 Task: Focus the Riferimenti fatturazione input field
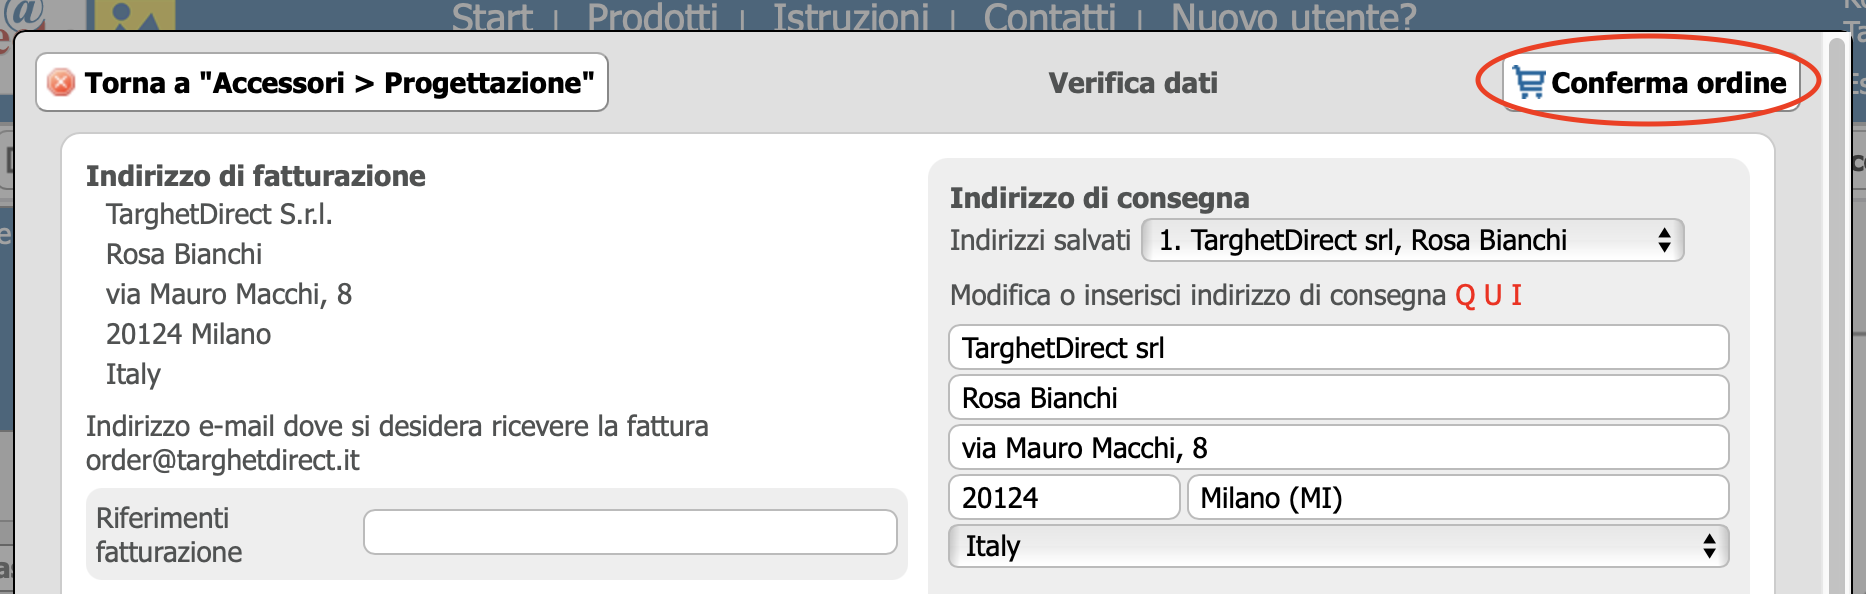[x=630, y=532]
